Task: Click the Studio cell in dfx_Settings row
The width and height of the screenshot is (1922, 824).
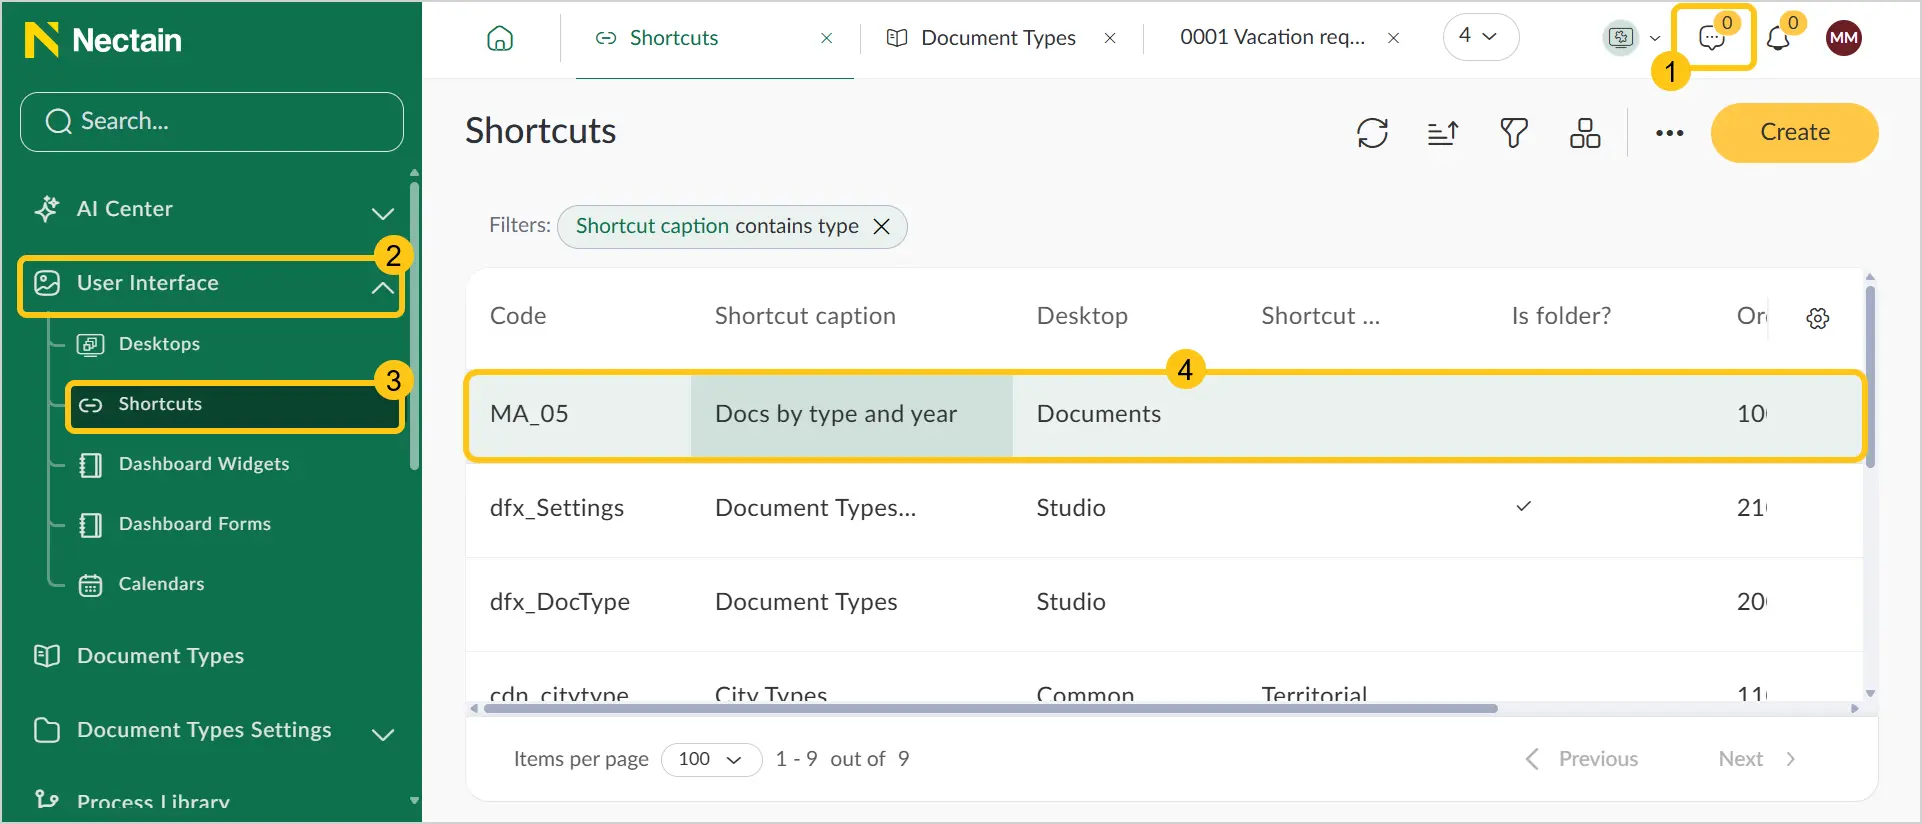Action: (x=1071, y=508)
